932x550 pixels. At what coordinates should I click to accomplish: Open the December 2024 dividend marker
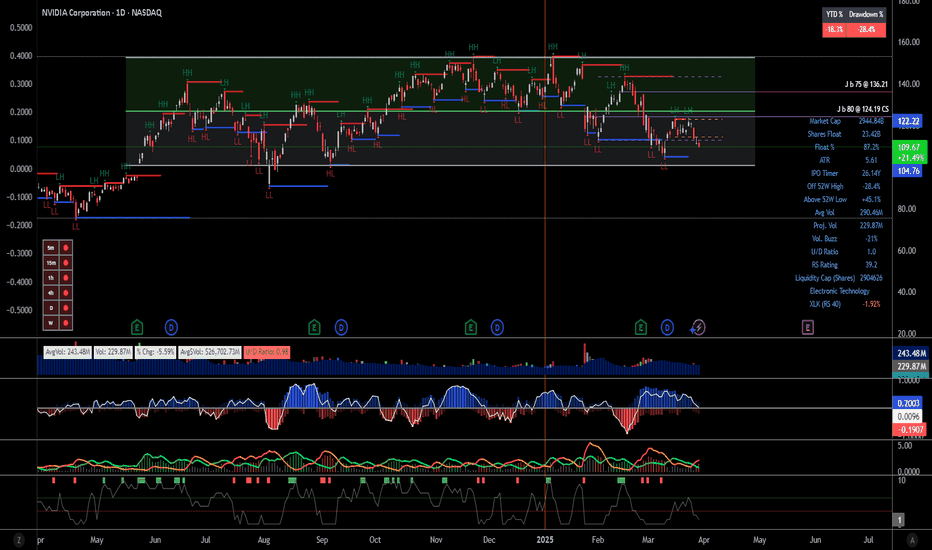[497, 327]
